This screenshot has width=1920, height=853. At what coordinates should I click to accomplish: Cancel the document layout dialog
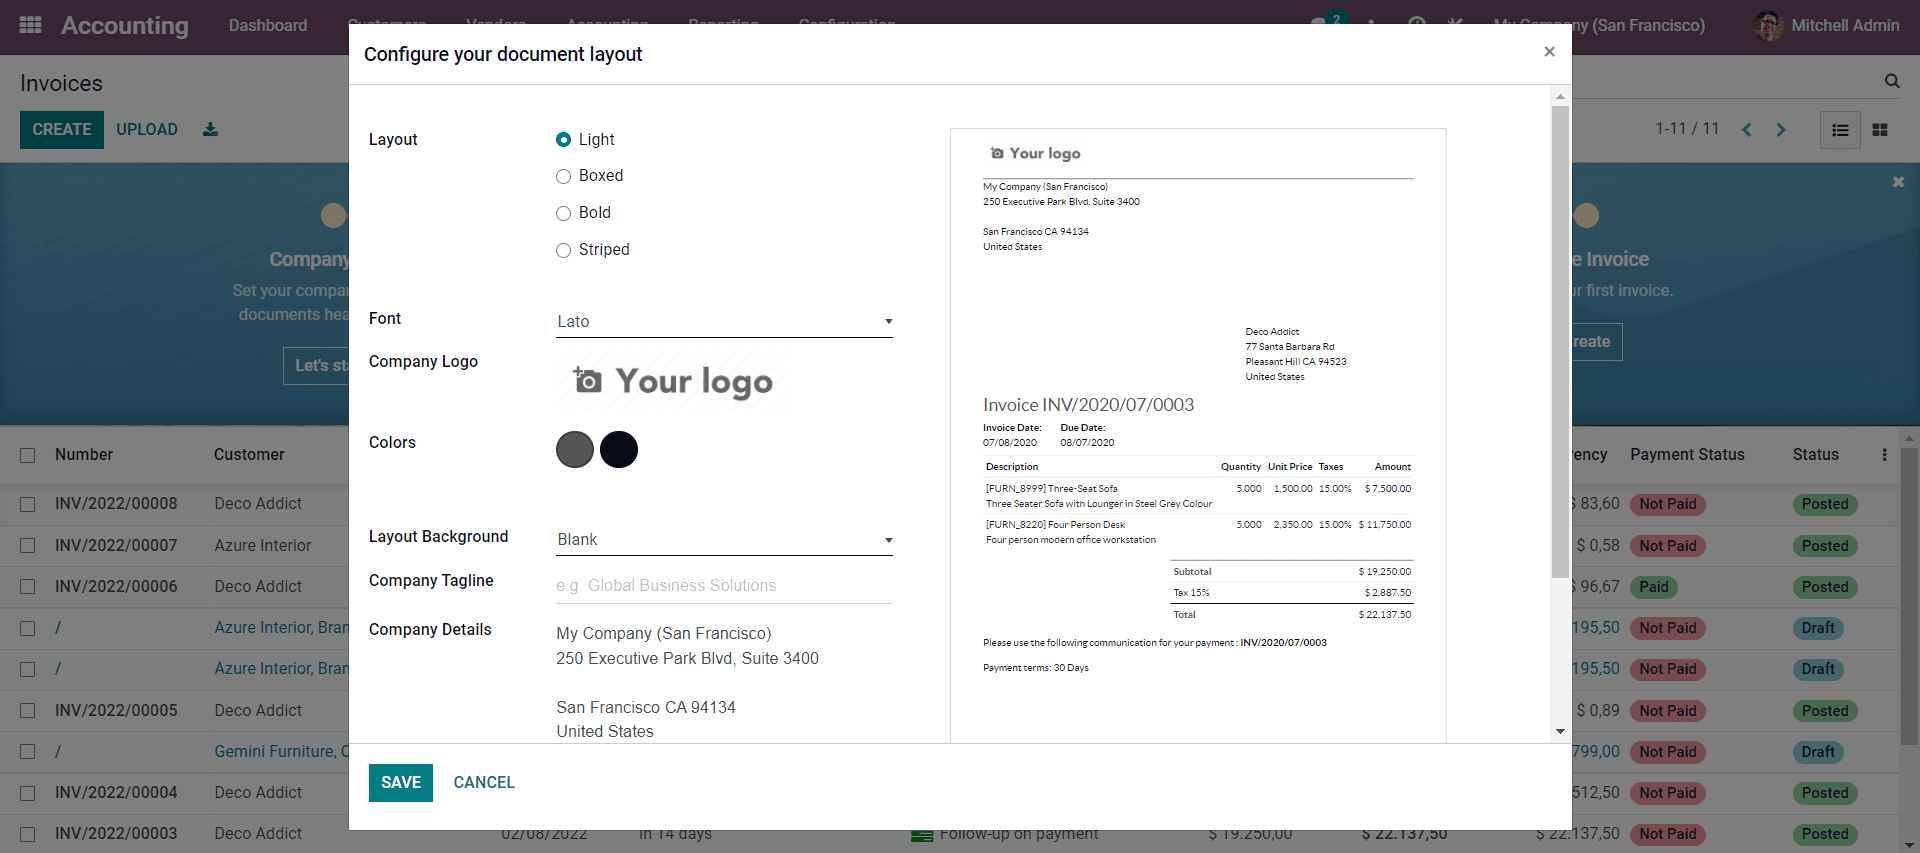(x=484, y=783)
